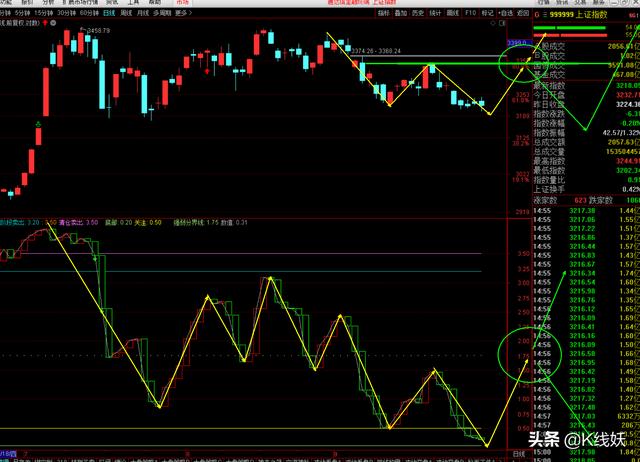Click the 清仓卖出 3.50 indicator label
Viewport: 640px width, 462px height.
click(x=78, y=222)
